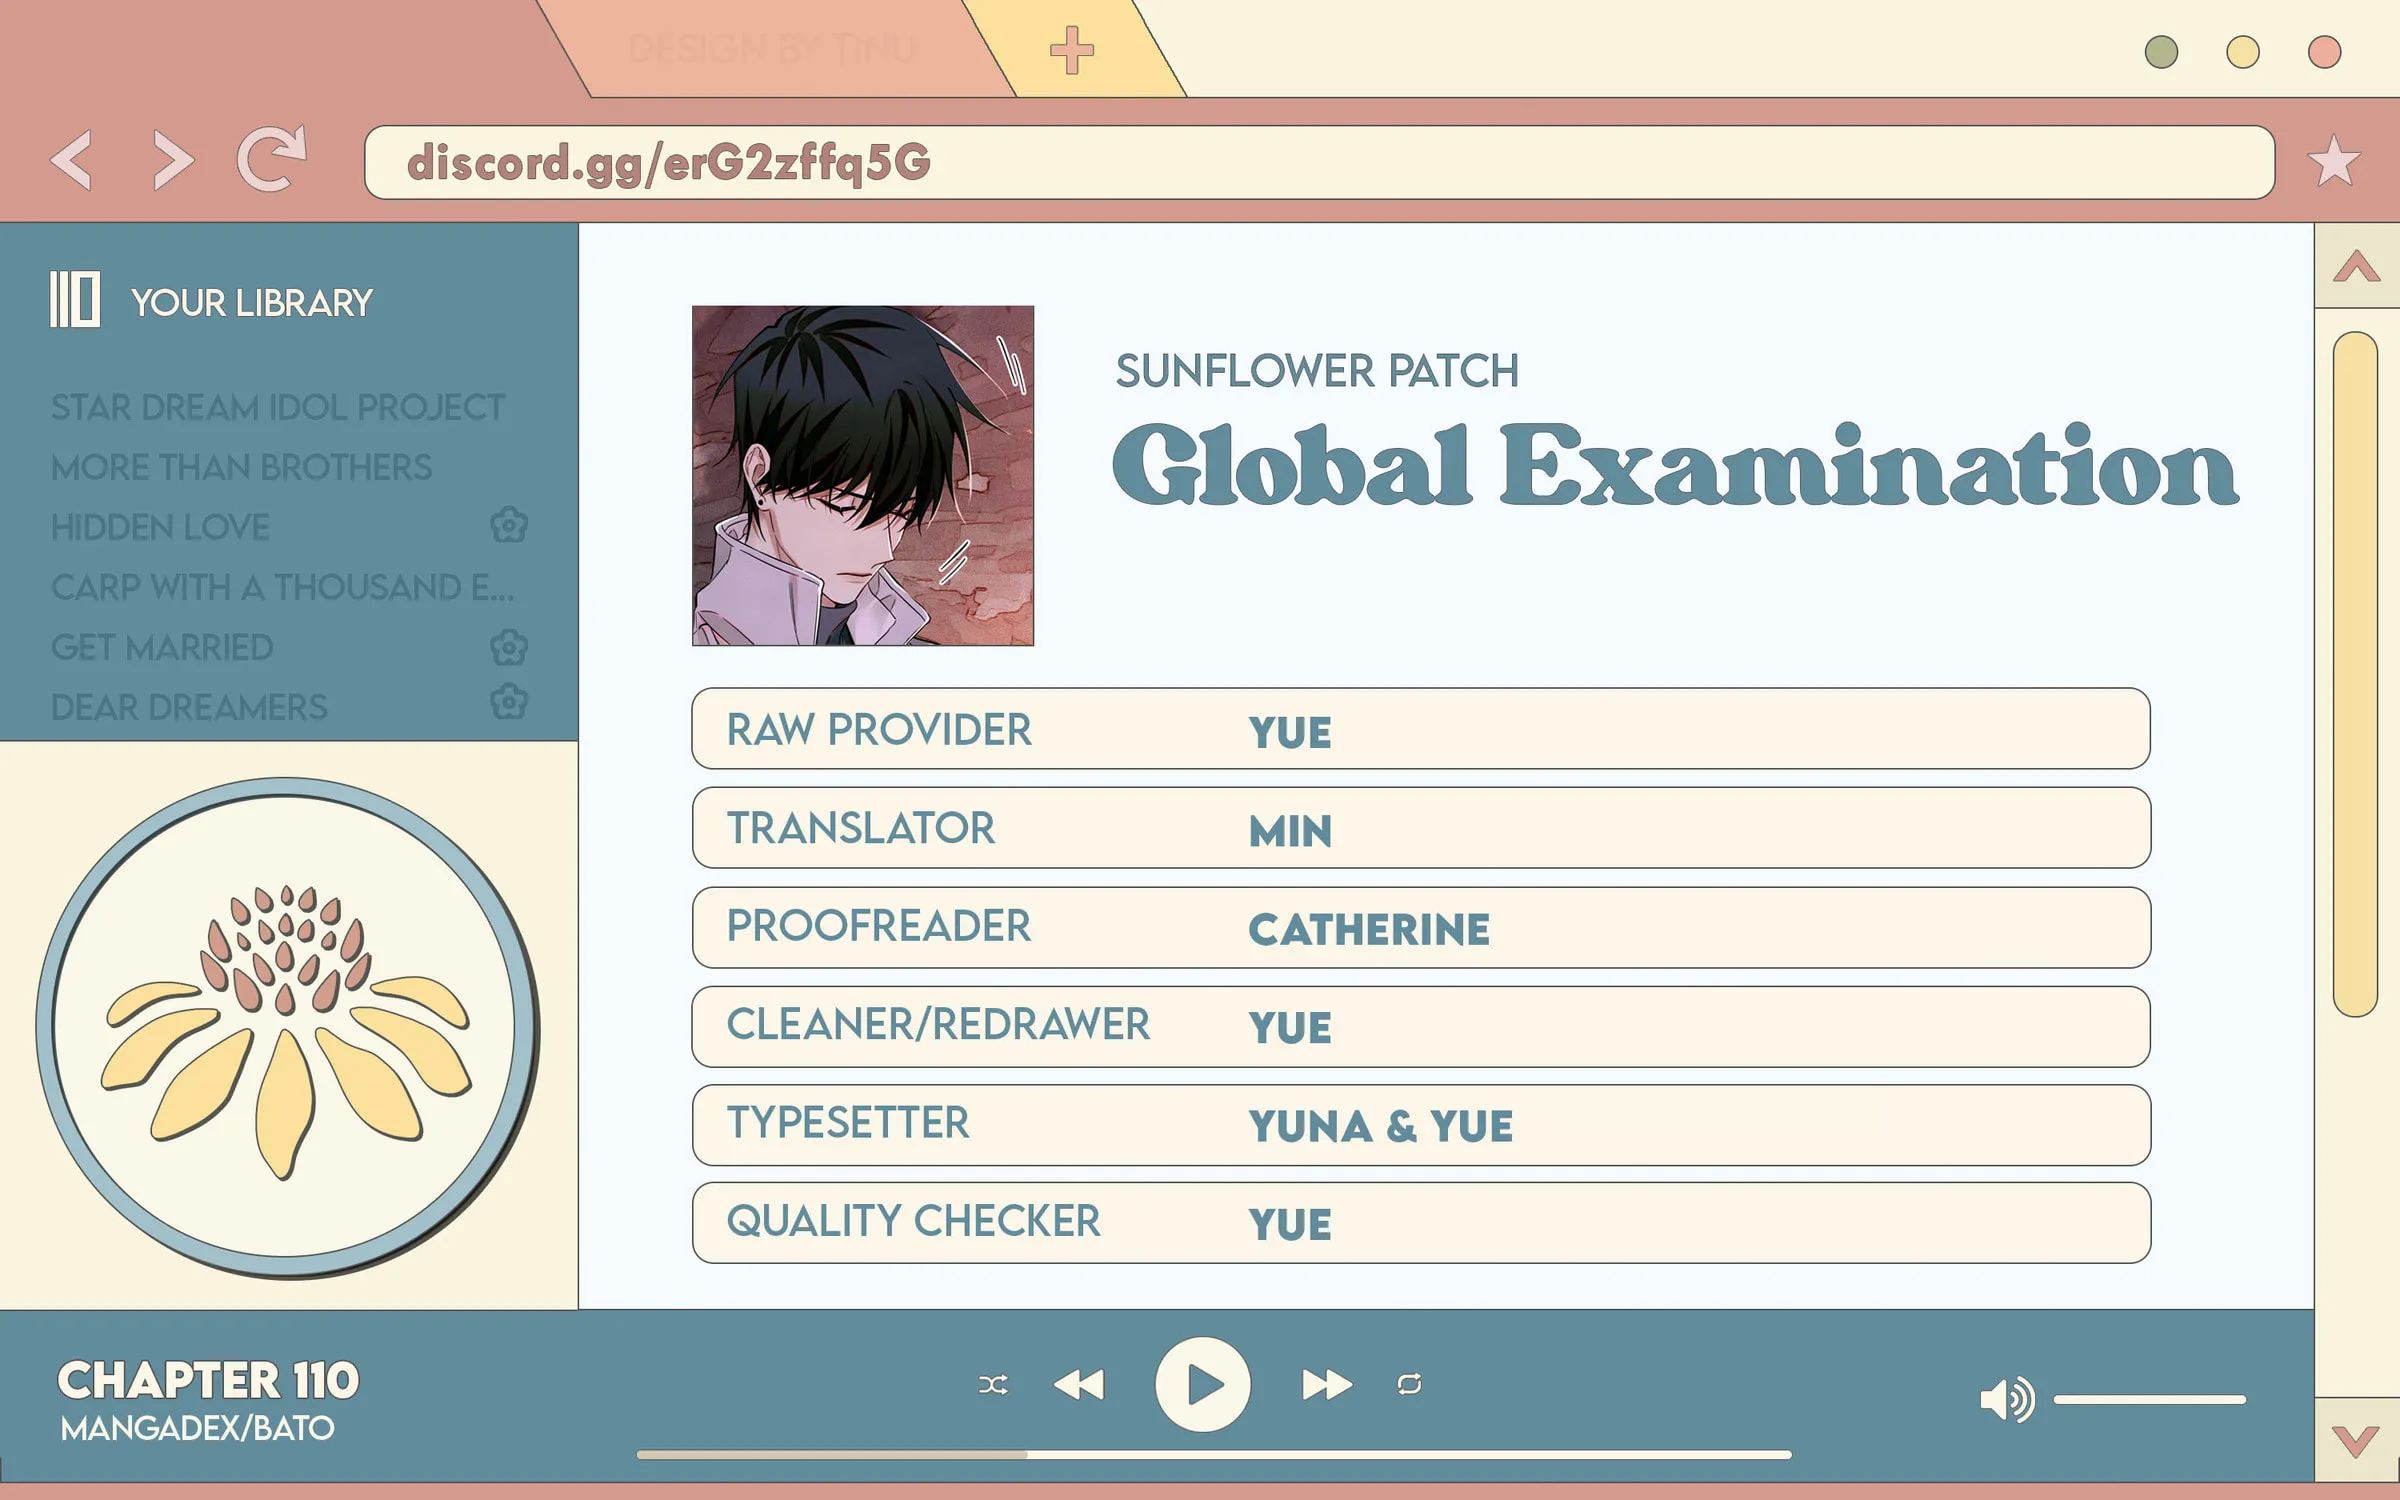This screenshot has height=1500, width=2400.
Task: Click the discord.gg address bar
Action: coord(1320,162)
